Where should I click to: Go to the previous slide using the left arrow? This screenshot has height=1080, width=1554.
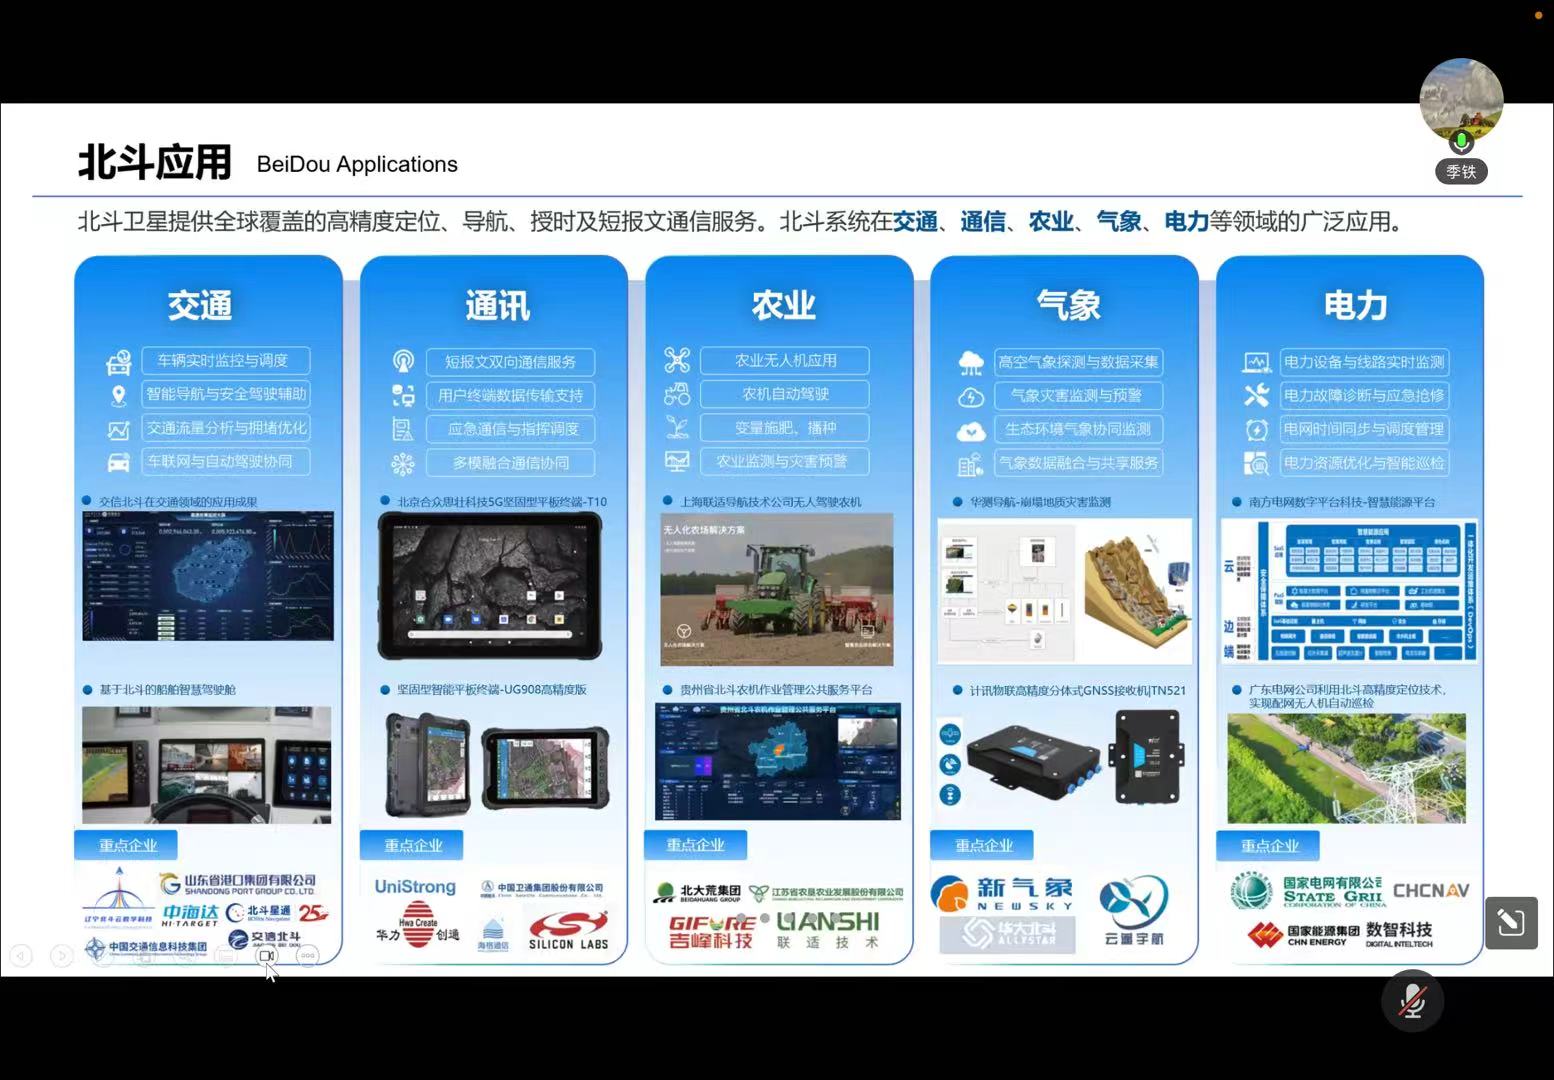[x=21, y=956]
